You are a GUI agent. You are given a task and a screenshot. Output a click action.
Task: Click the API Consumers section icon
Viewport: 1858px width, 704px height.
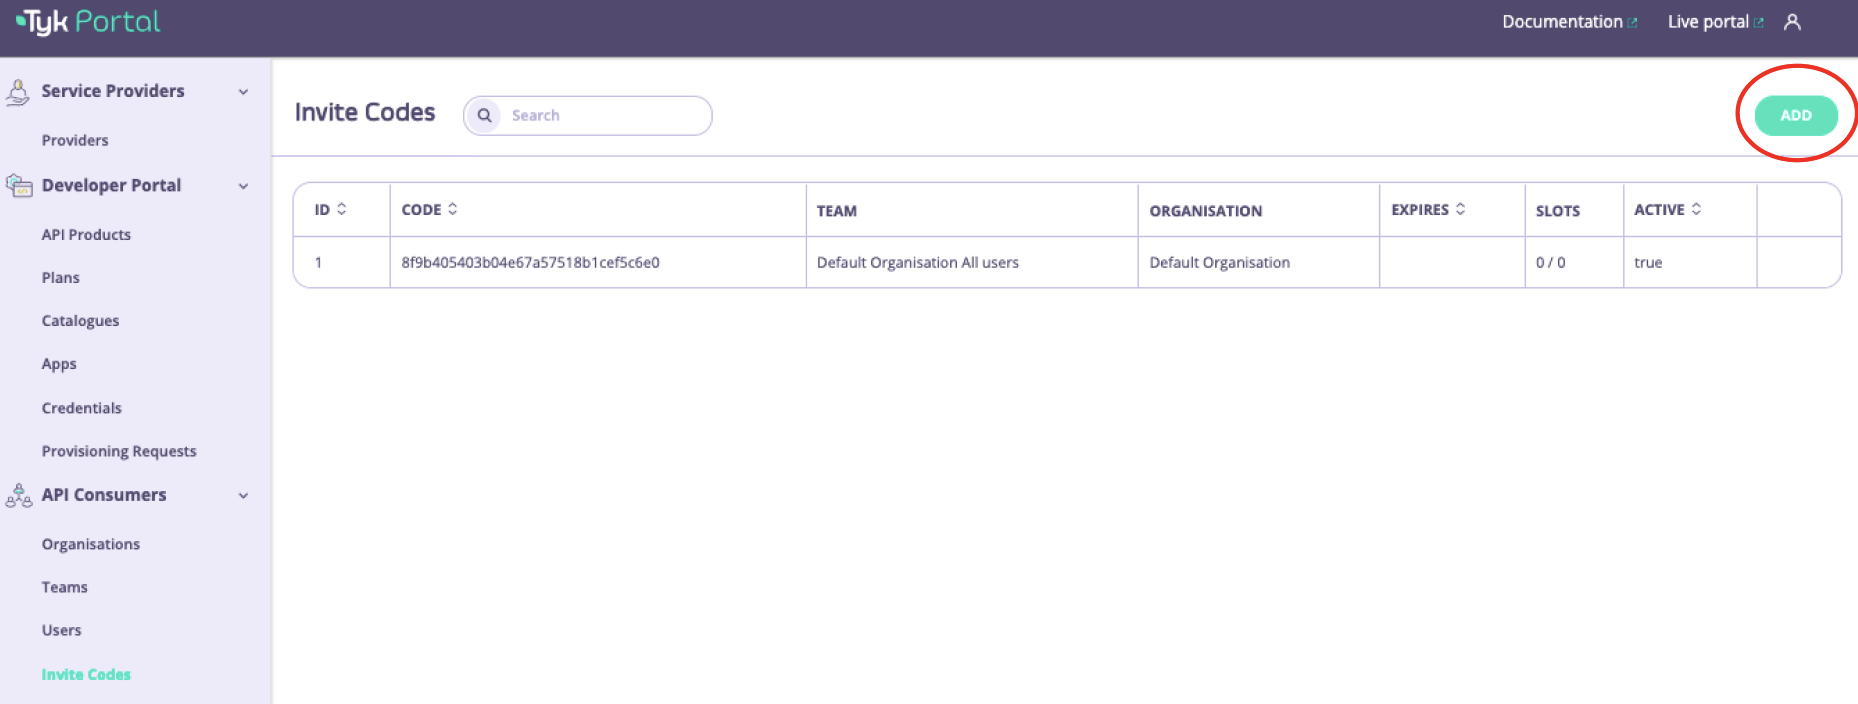pos(19,496)
